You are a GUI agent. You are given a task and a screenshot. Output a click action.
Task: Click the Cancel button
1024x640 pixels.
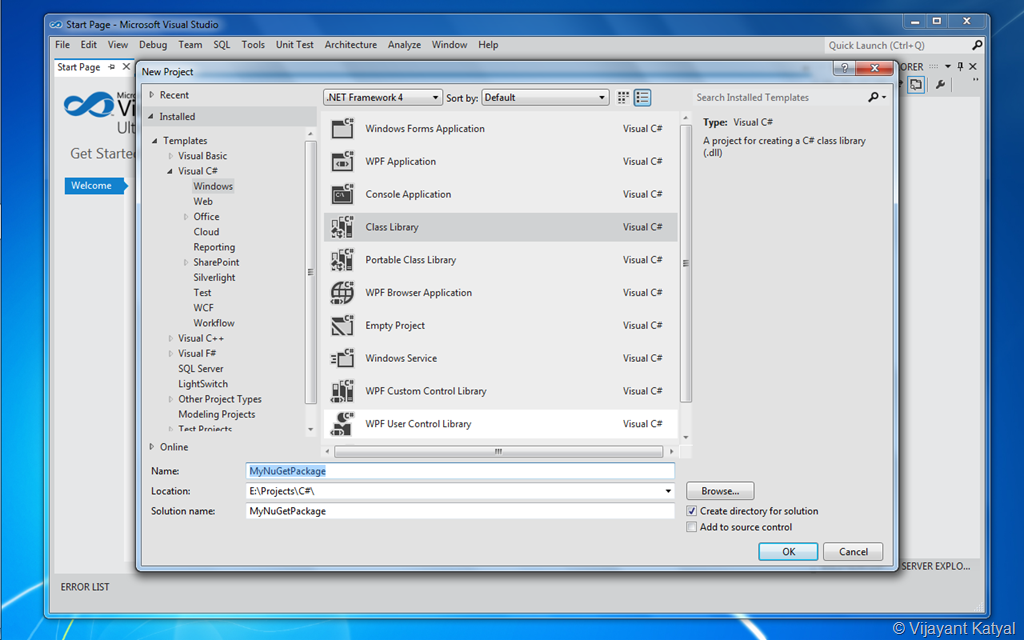[853, 552]
